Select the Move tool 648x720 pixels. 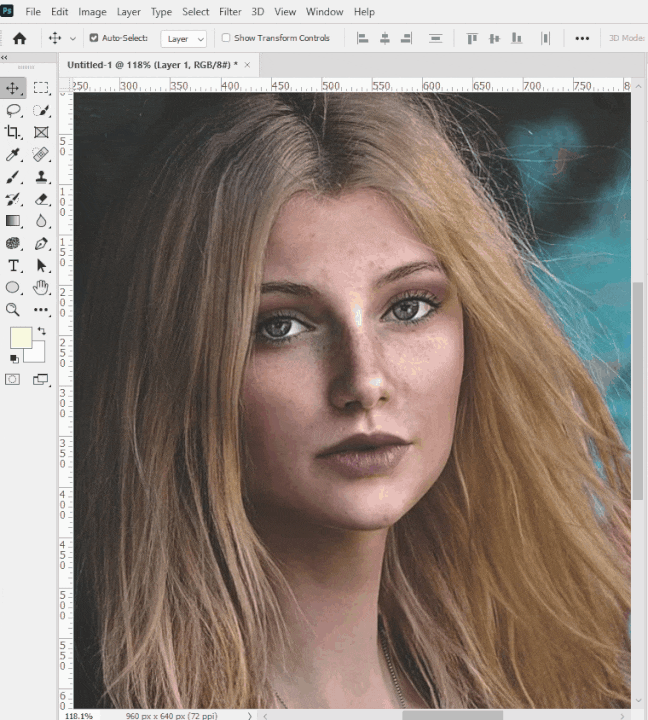[13, 88]
